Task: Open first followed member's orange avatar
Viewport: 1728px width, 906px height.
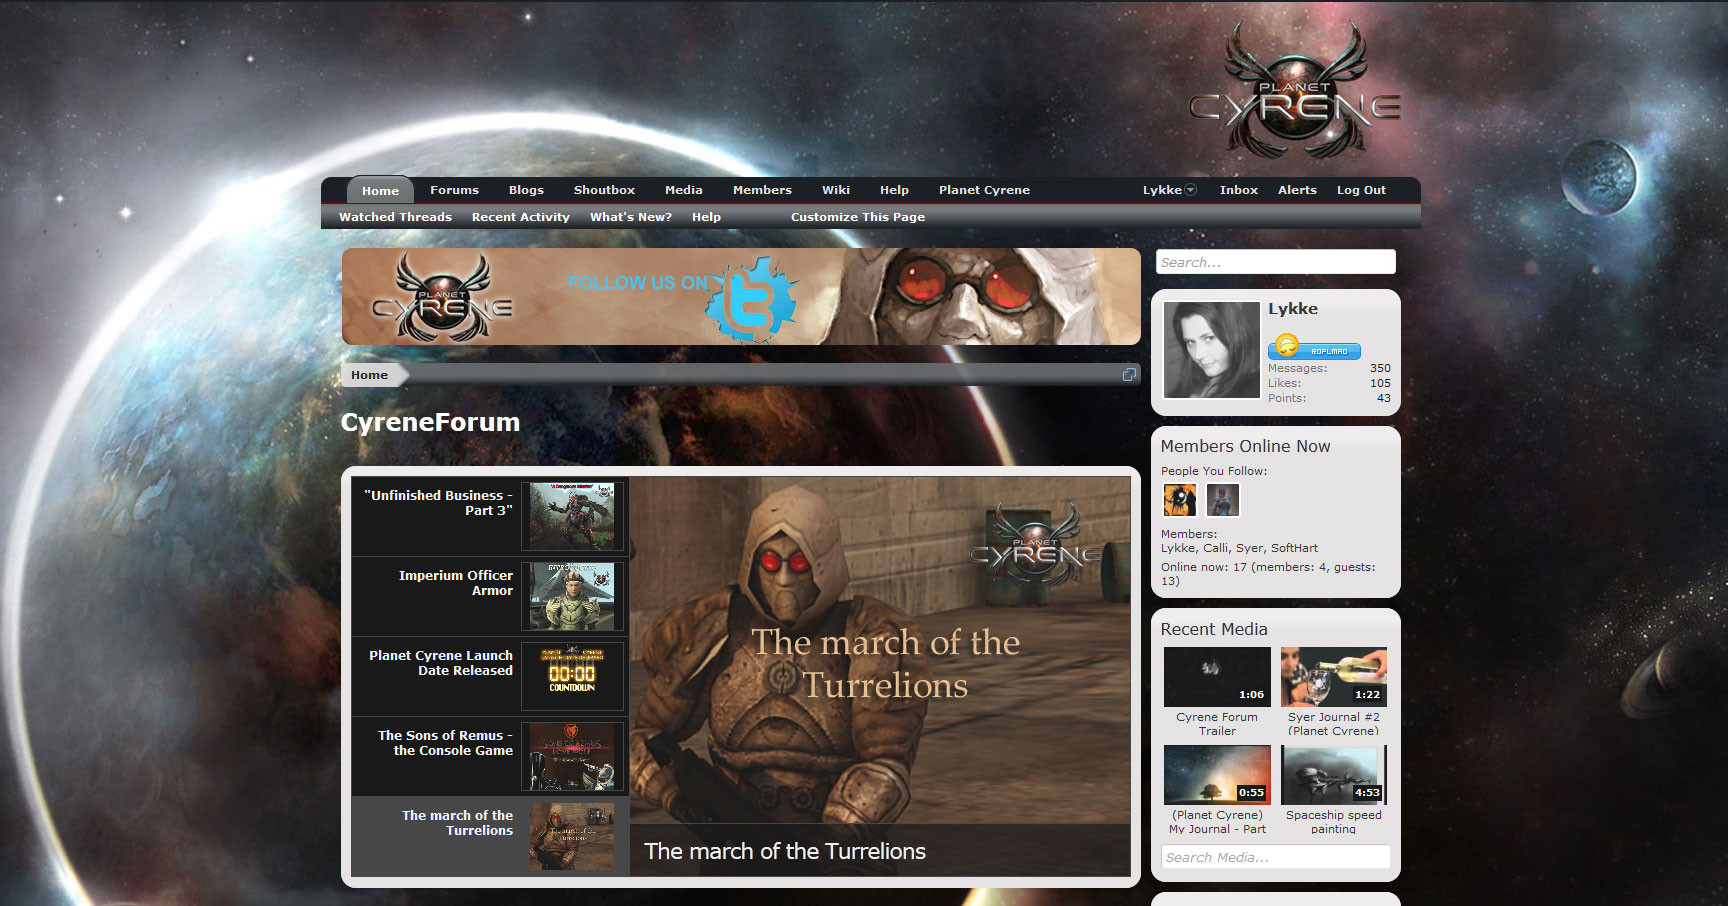Action: coord(1180,499)
